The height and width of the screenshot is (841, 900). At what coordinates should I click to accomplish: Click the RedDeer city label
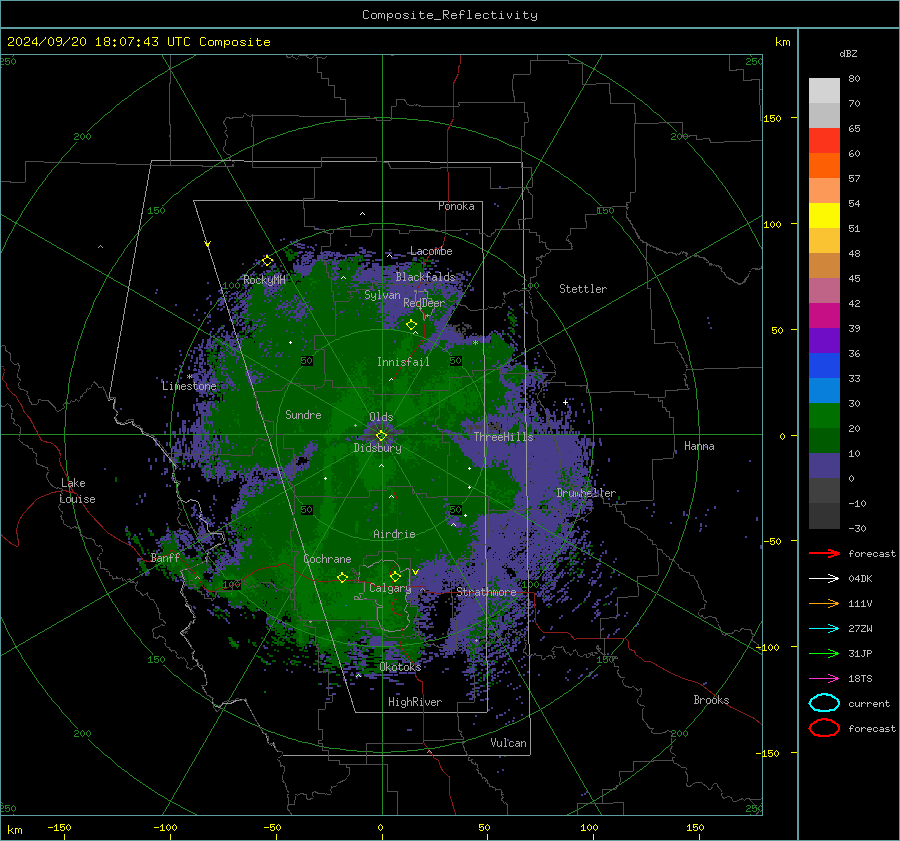(x=424, y=303)
